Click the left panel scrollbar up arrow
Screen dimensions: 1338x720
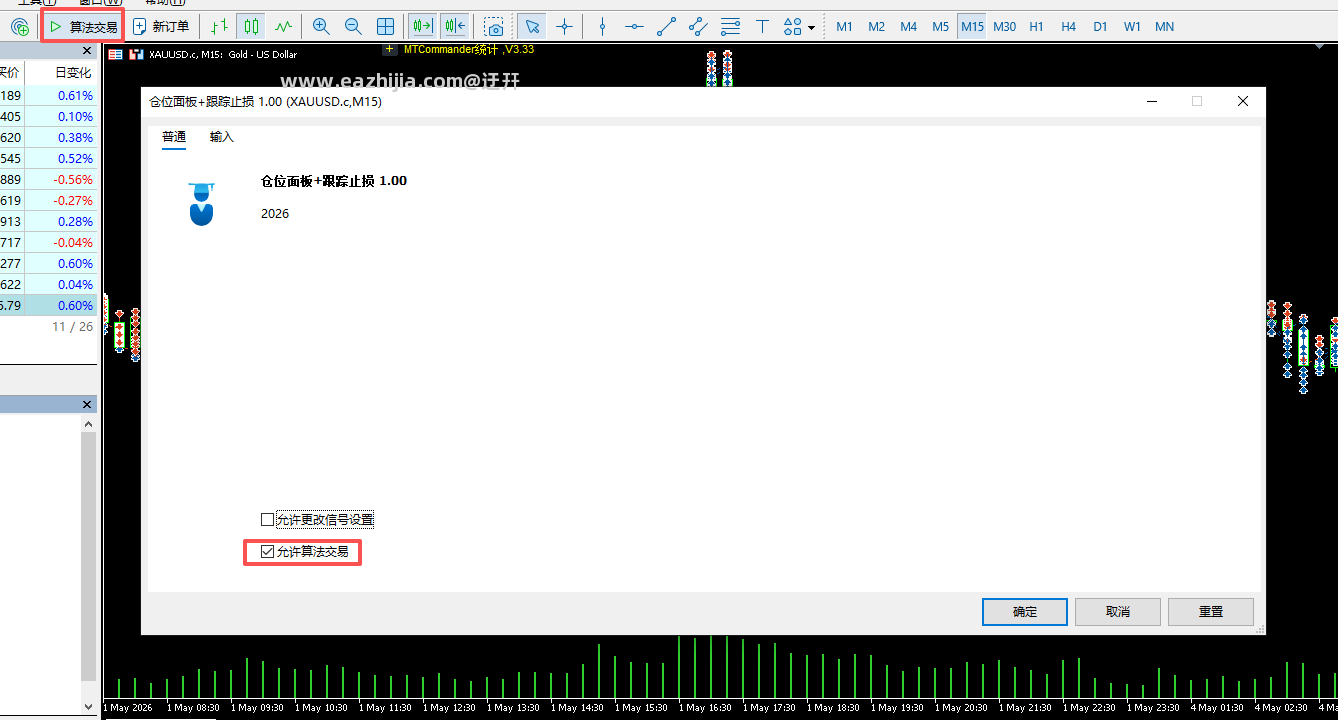(x=88, y=424)
